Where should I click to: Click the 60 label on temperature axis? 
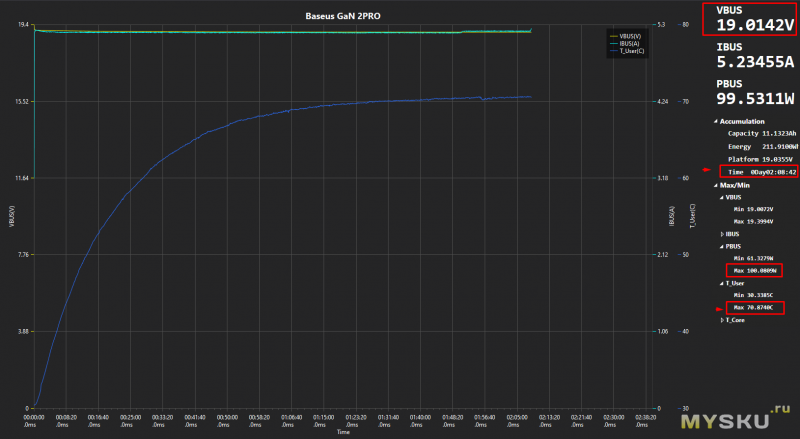click(685, 178)
